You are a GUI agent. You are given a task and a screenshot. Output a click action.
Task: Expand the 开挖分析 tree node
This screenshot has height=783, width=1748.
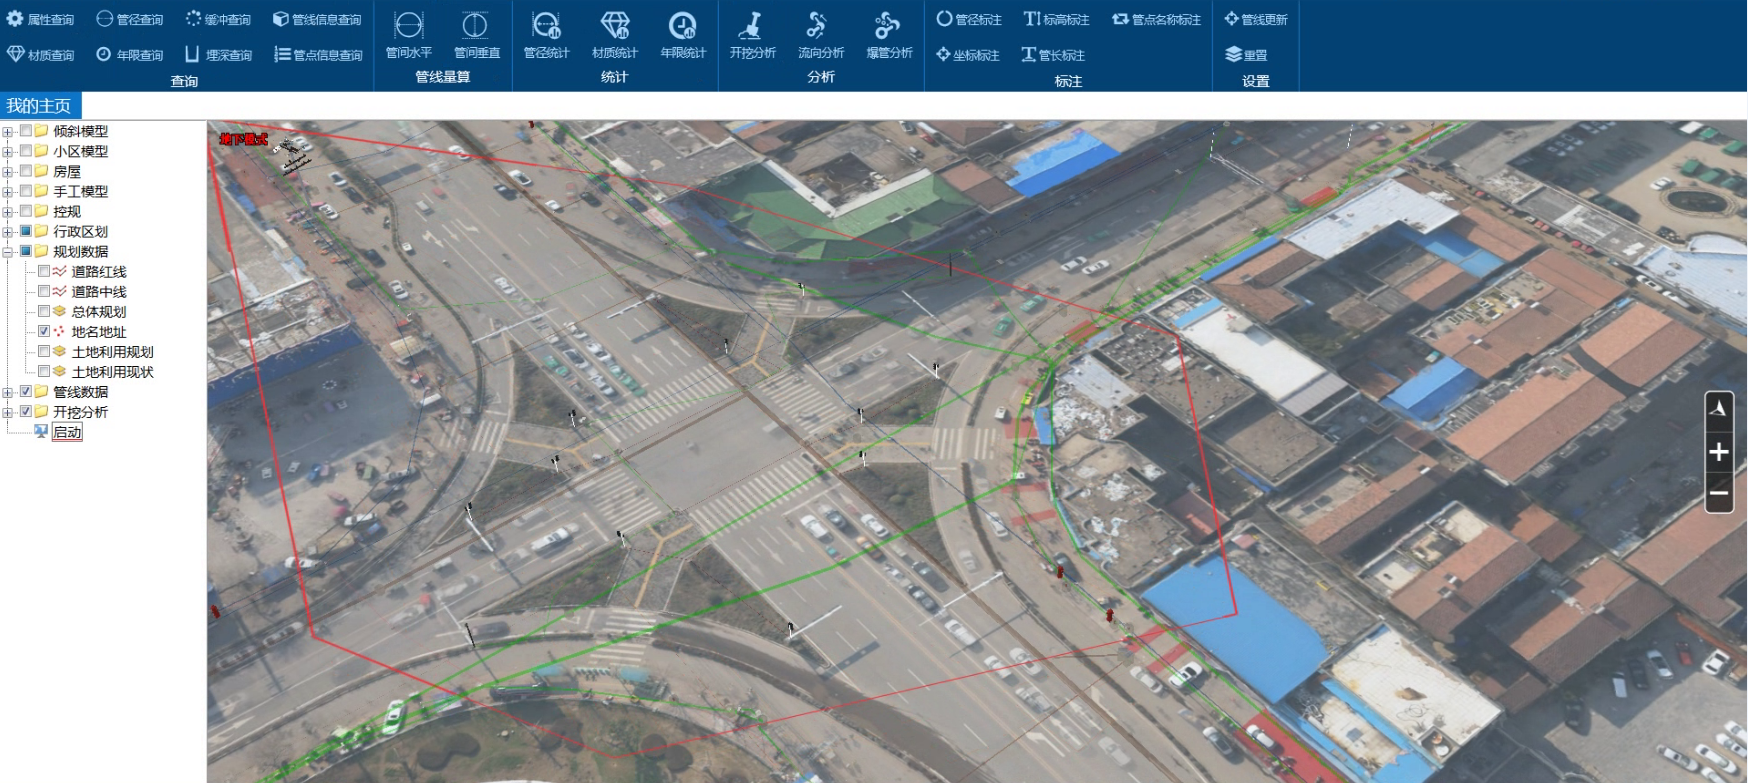8,411
